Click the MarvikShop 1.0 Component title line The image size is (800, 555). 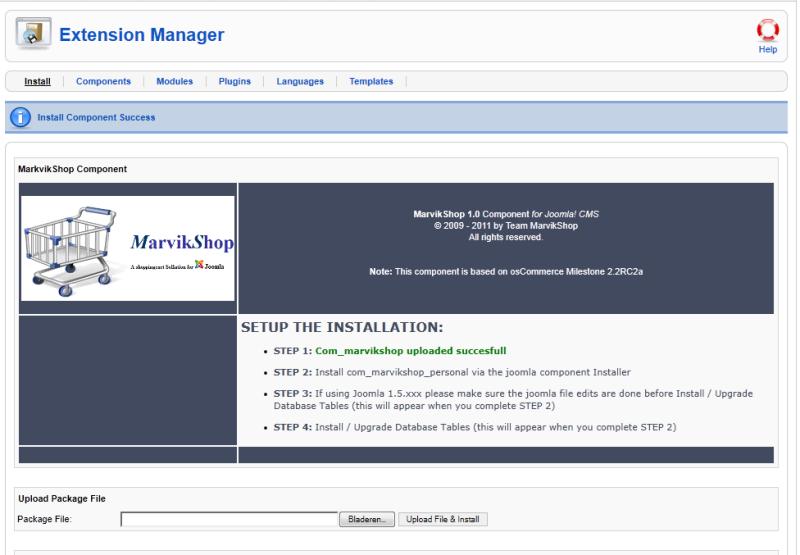(x=506, y=214)
